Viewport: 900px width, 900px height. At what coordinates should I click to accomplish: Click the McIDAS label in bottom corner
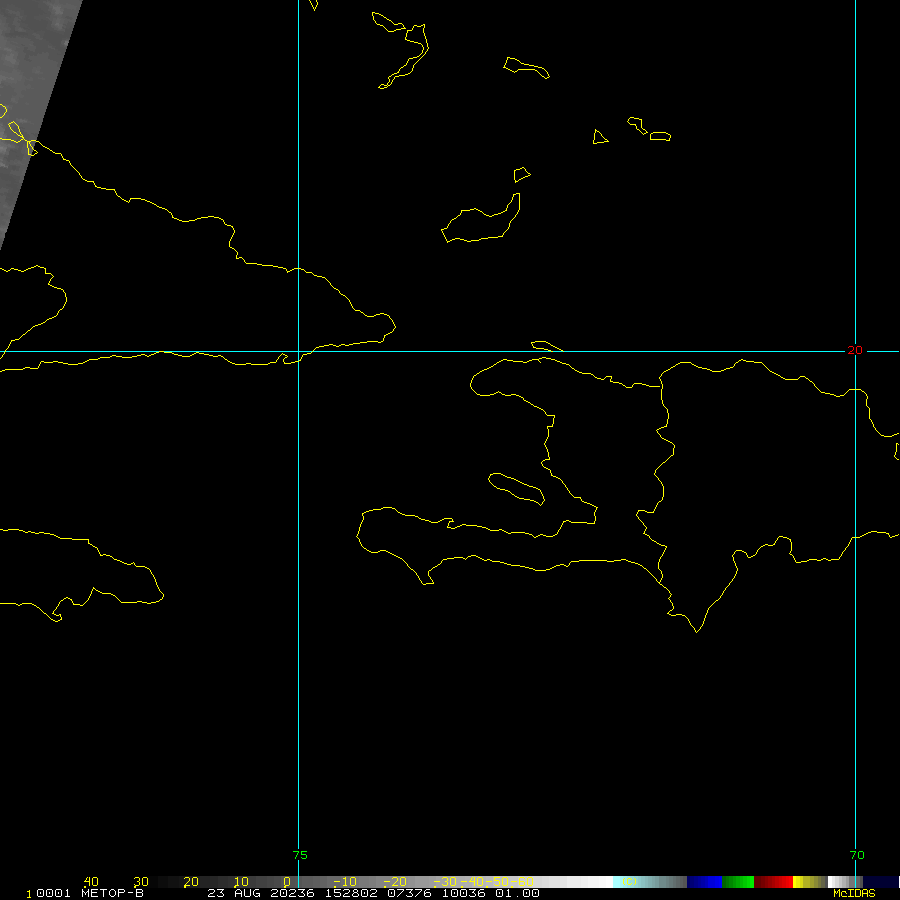(854, 893)
